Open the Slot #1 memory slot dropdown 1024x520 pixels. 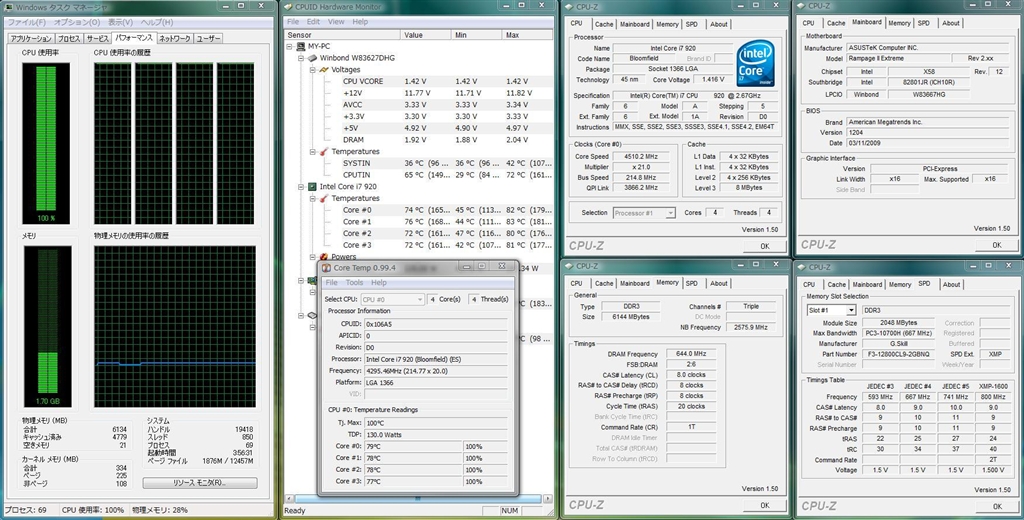831,310
